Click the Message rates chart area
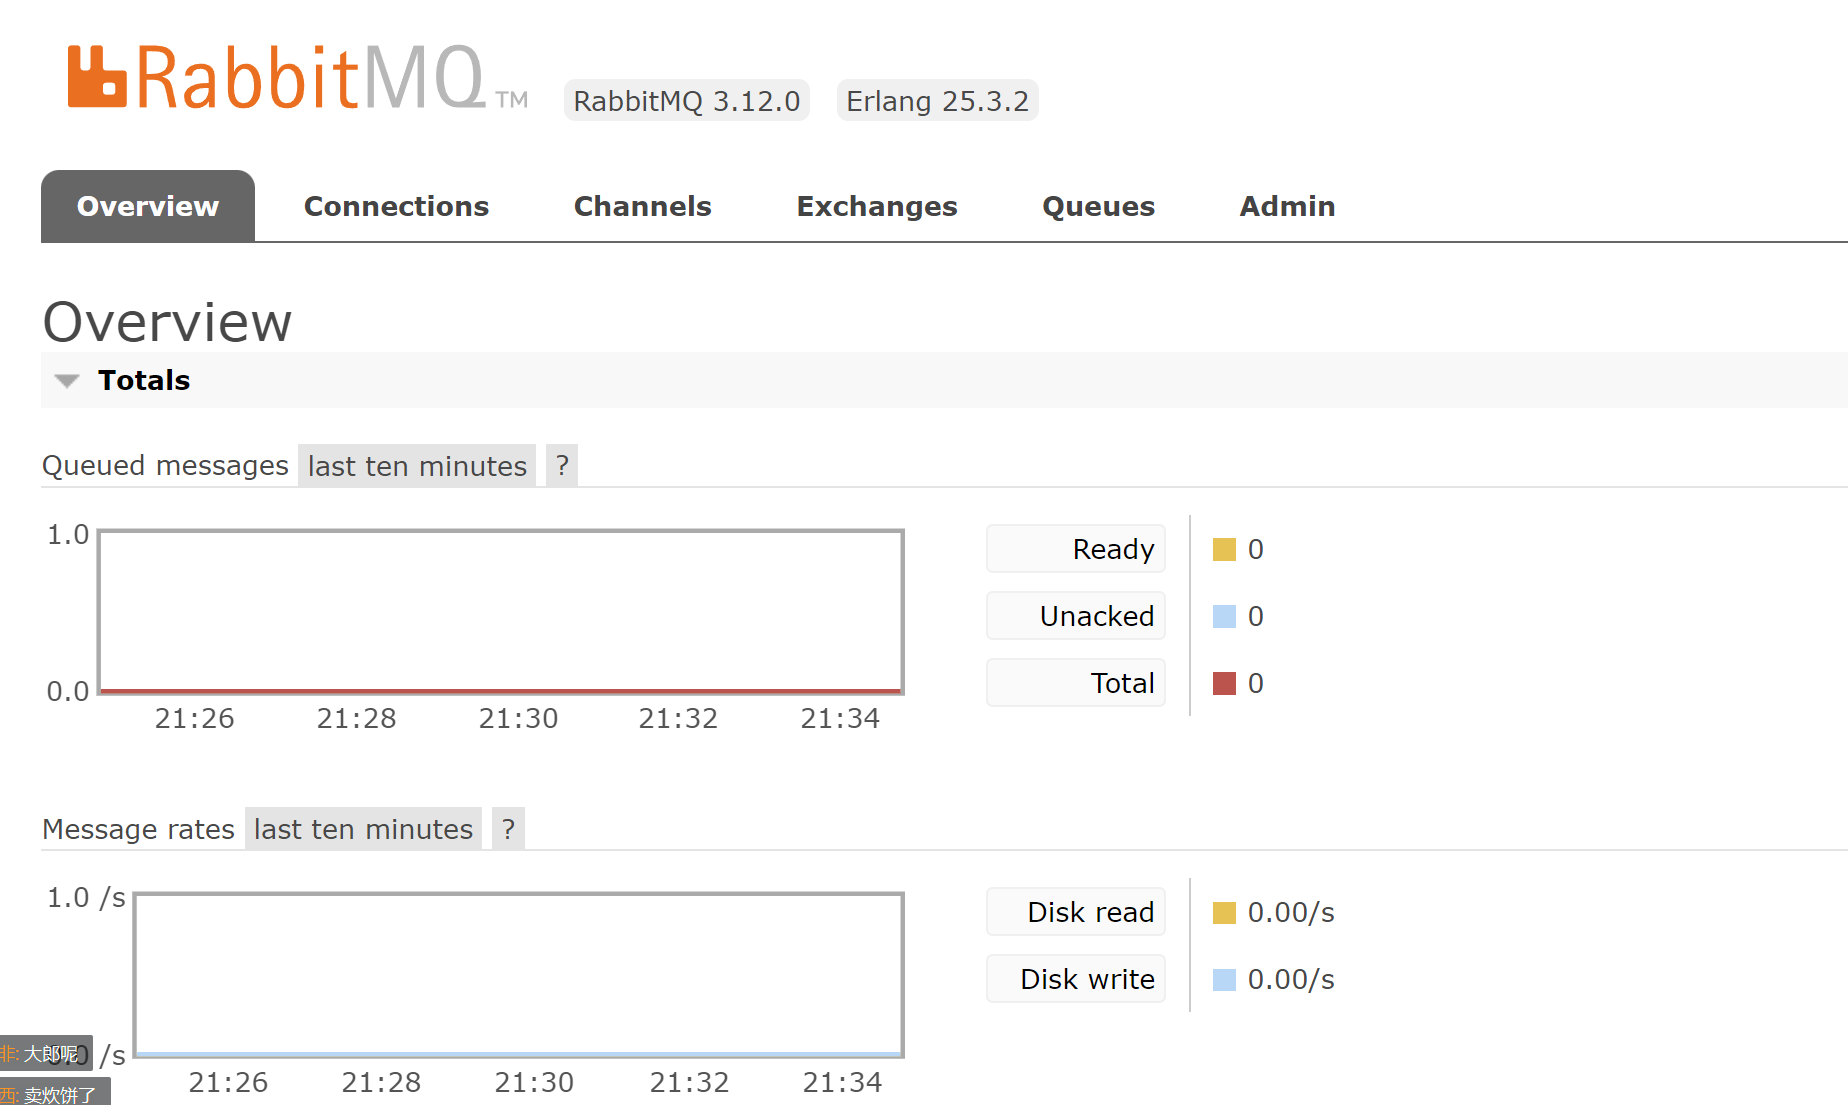The image size is (1848, 1105). tap(519, 975)
